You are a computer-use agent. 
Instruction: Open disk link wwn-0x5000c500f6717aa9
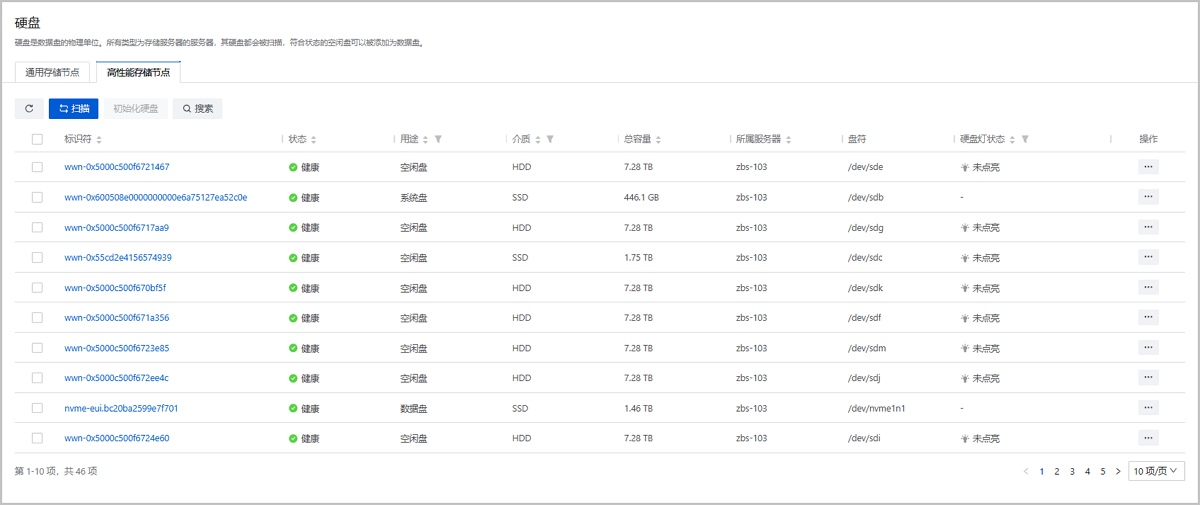(116, 227)
